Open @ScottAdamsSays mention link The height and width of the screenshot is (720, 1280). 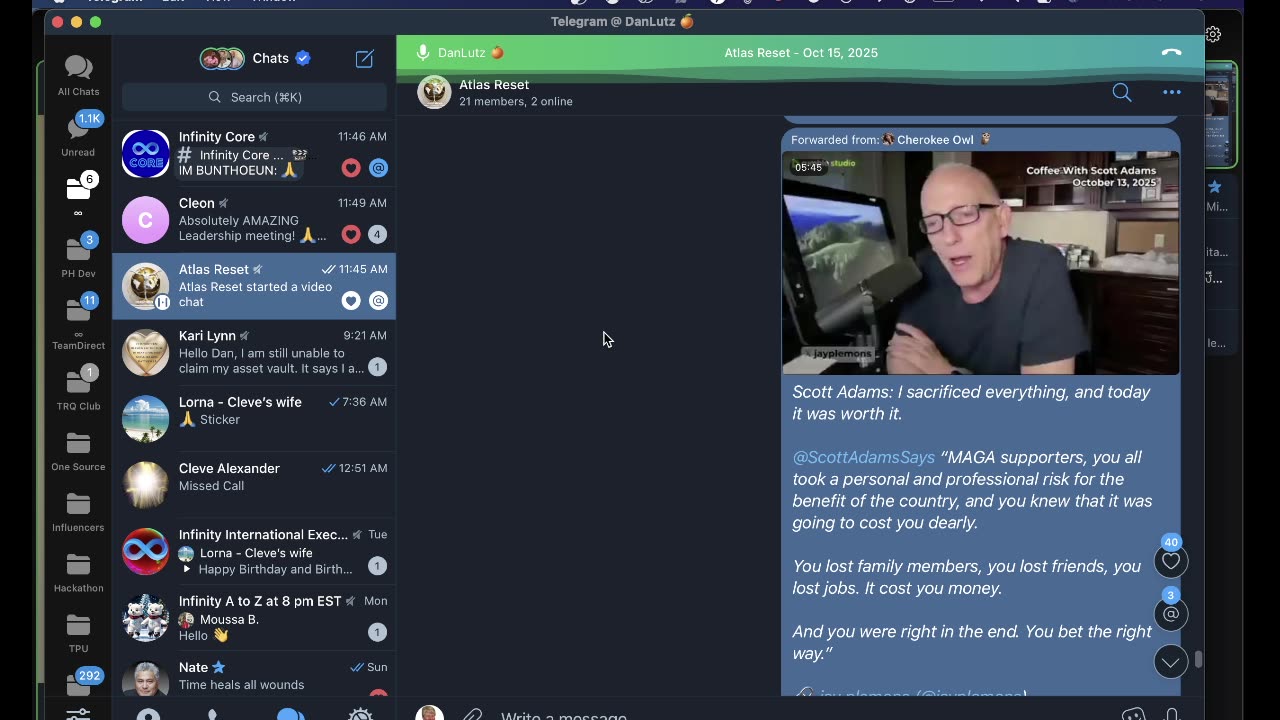pyautogui.click(x=864, y=457)
